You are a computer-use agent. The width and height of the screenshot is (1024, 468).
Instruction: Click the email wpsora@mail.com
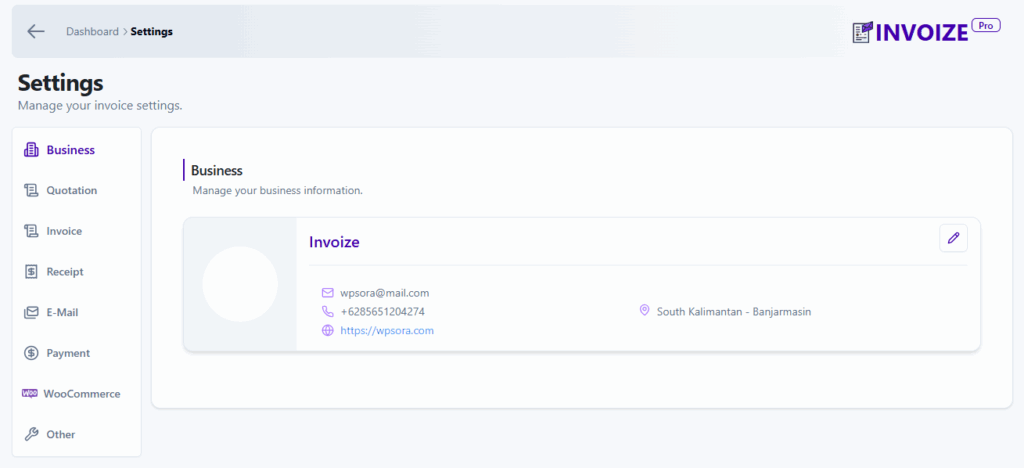(385, 293)
